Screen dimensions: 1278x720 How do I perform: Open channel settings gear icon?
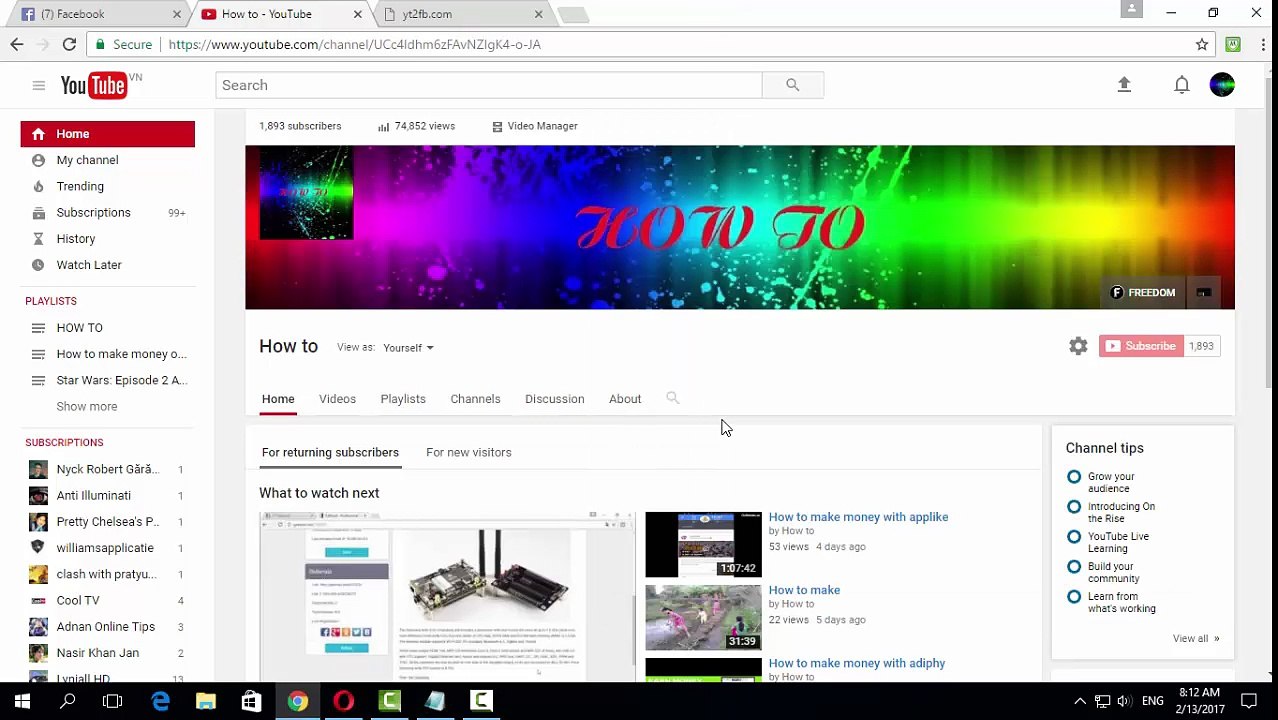[x=1078, y=346]
